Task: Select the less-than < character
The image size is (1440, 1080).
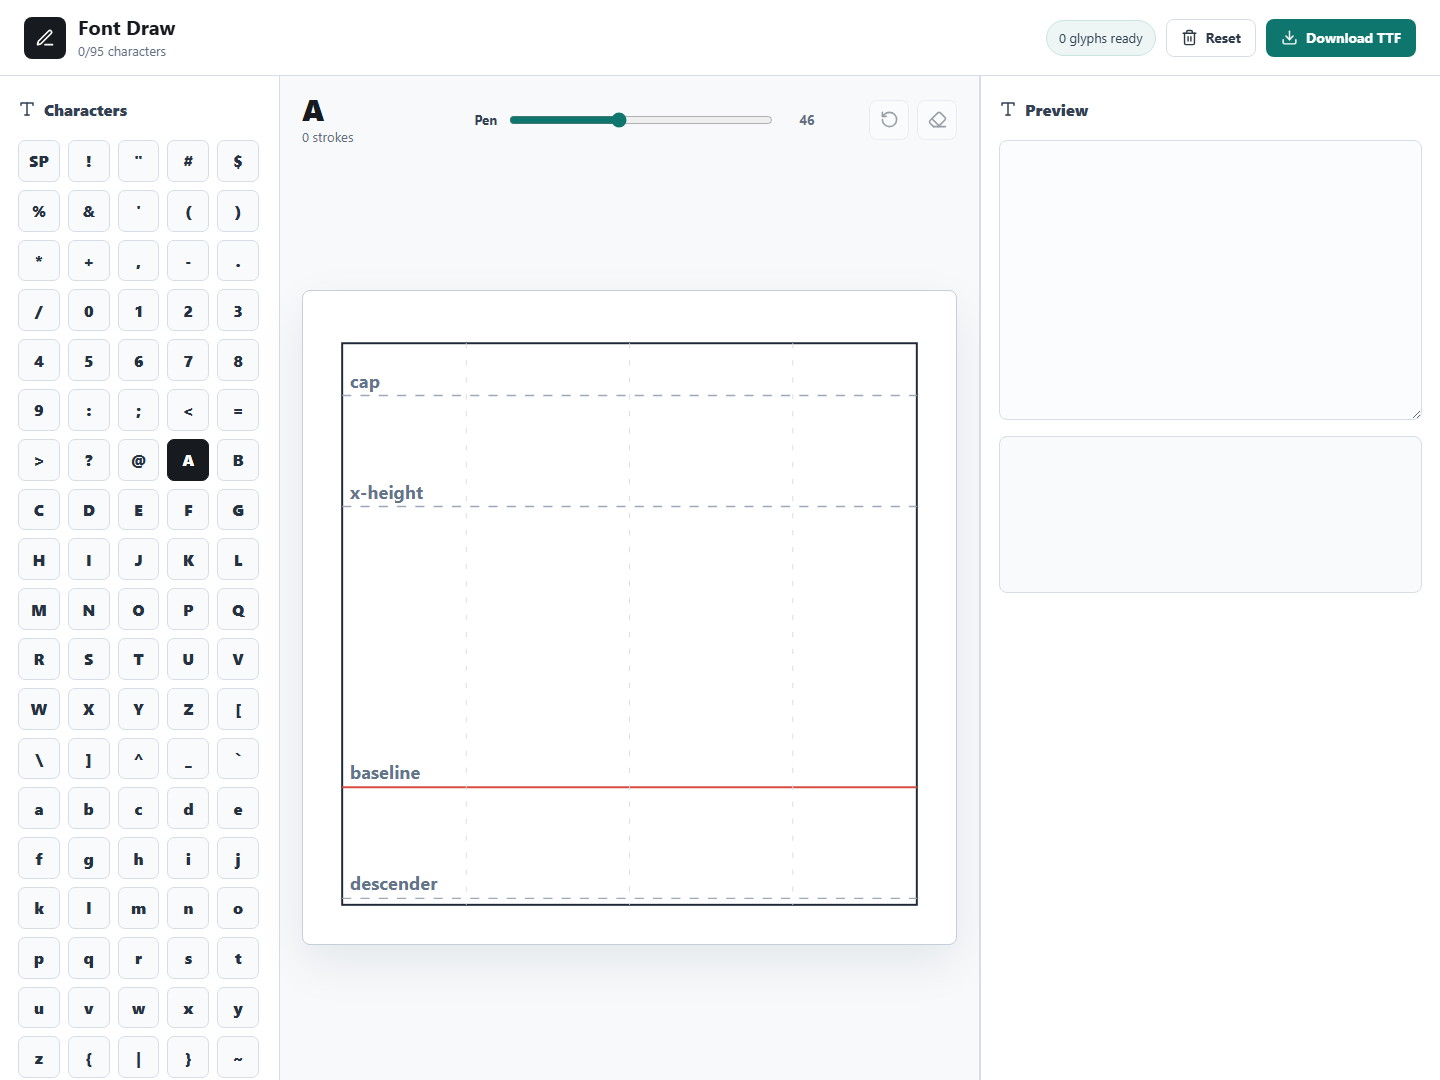Action: pyautogui.click(x=188, y=410)
